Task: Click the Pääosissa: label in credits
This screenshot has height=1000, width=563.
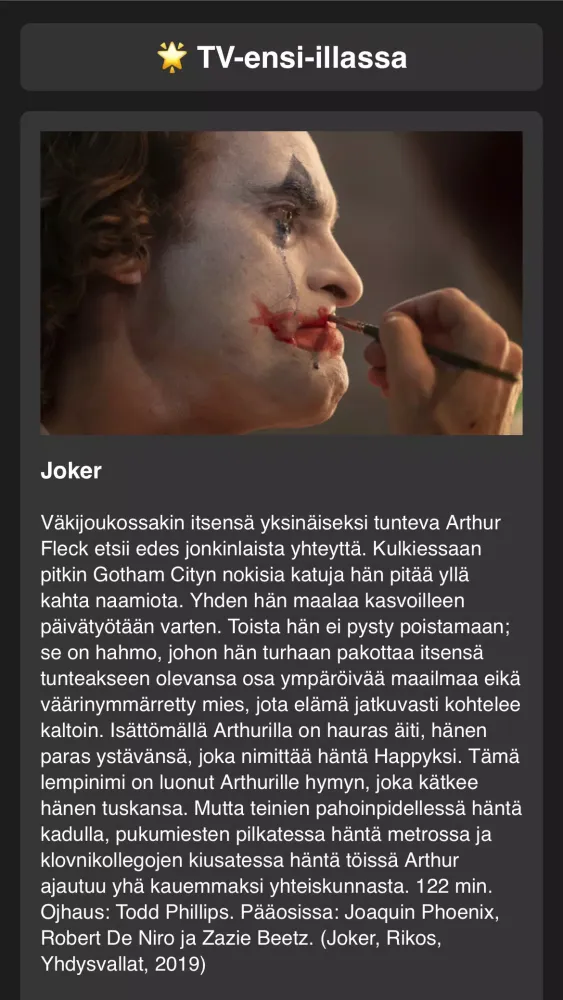Action: point(289,913)
